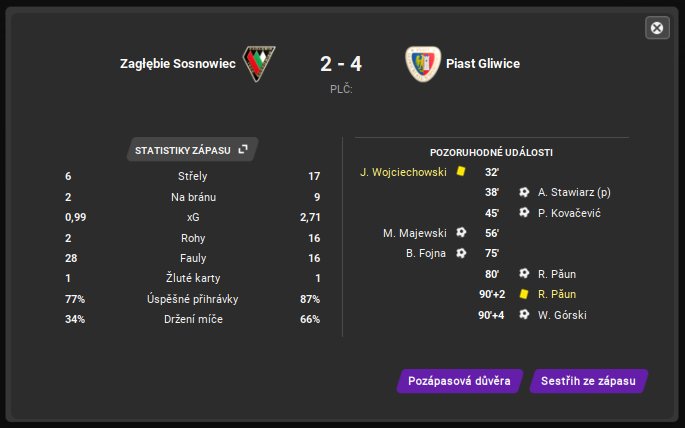Click the Piast Gliwice club crest
This screenshot has height=428, width=685.
pyautogui.click(x=422, y=64)
